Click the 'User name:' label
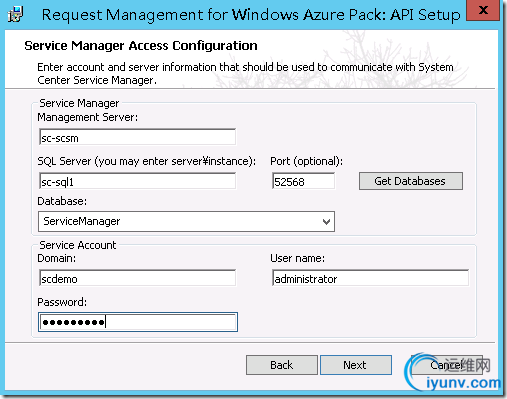The height and width of the screenshot is (399, 507). coord(297,258)
